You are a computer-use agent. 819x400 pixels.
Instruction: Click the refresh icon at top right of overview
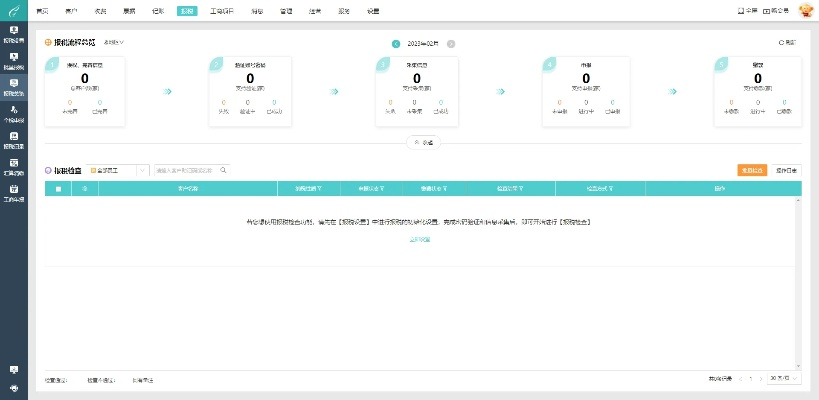point(787,43)
